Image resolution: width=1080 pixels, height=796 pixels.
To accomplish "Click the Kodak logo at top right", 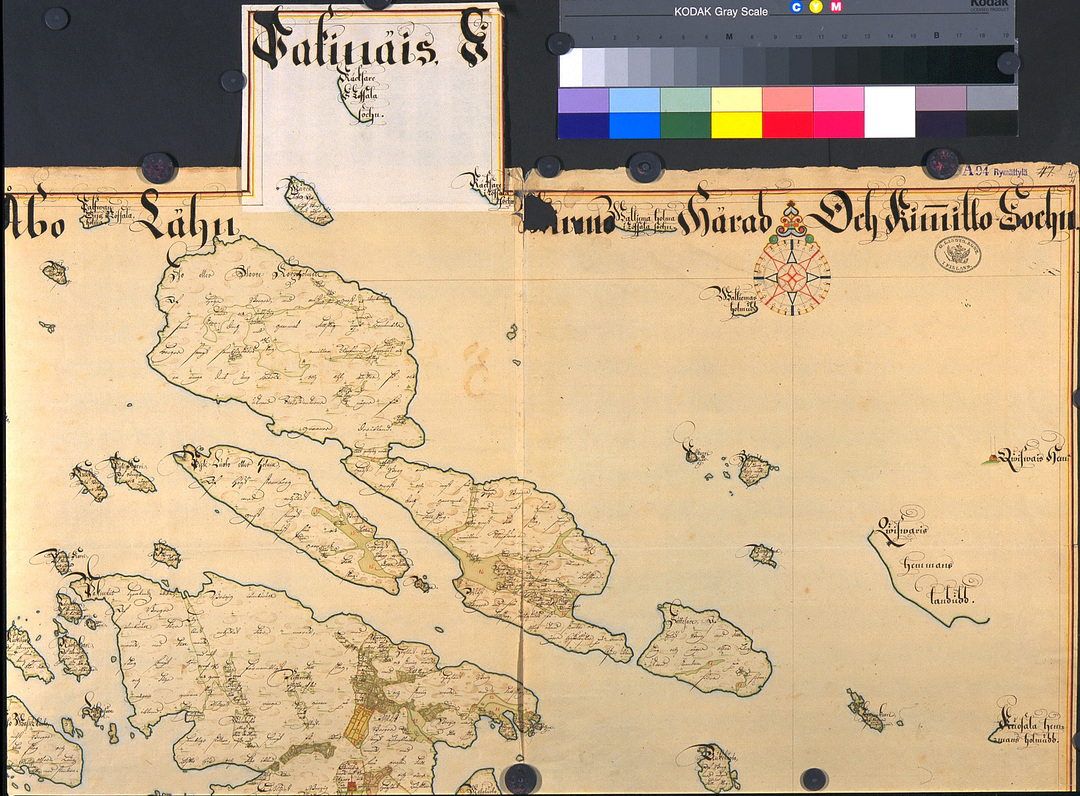I will (989, 4).
